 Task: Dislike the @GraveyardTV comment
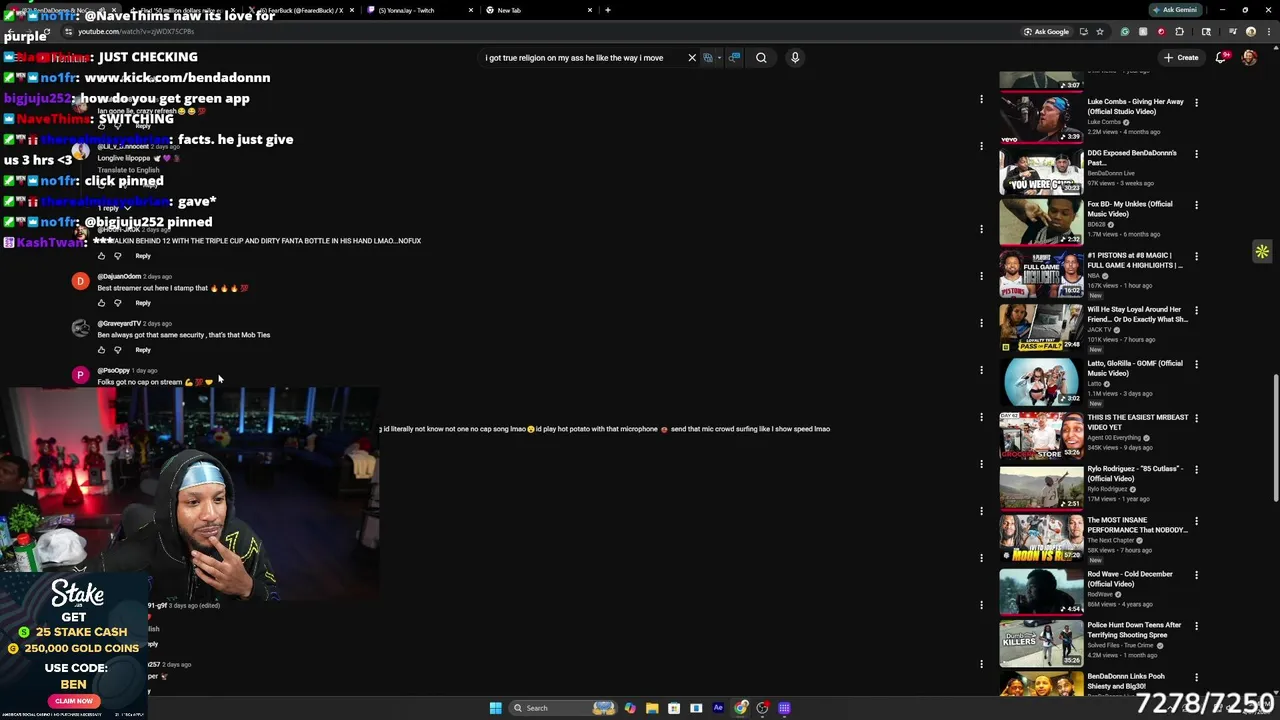[x=118, y=350]
